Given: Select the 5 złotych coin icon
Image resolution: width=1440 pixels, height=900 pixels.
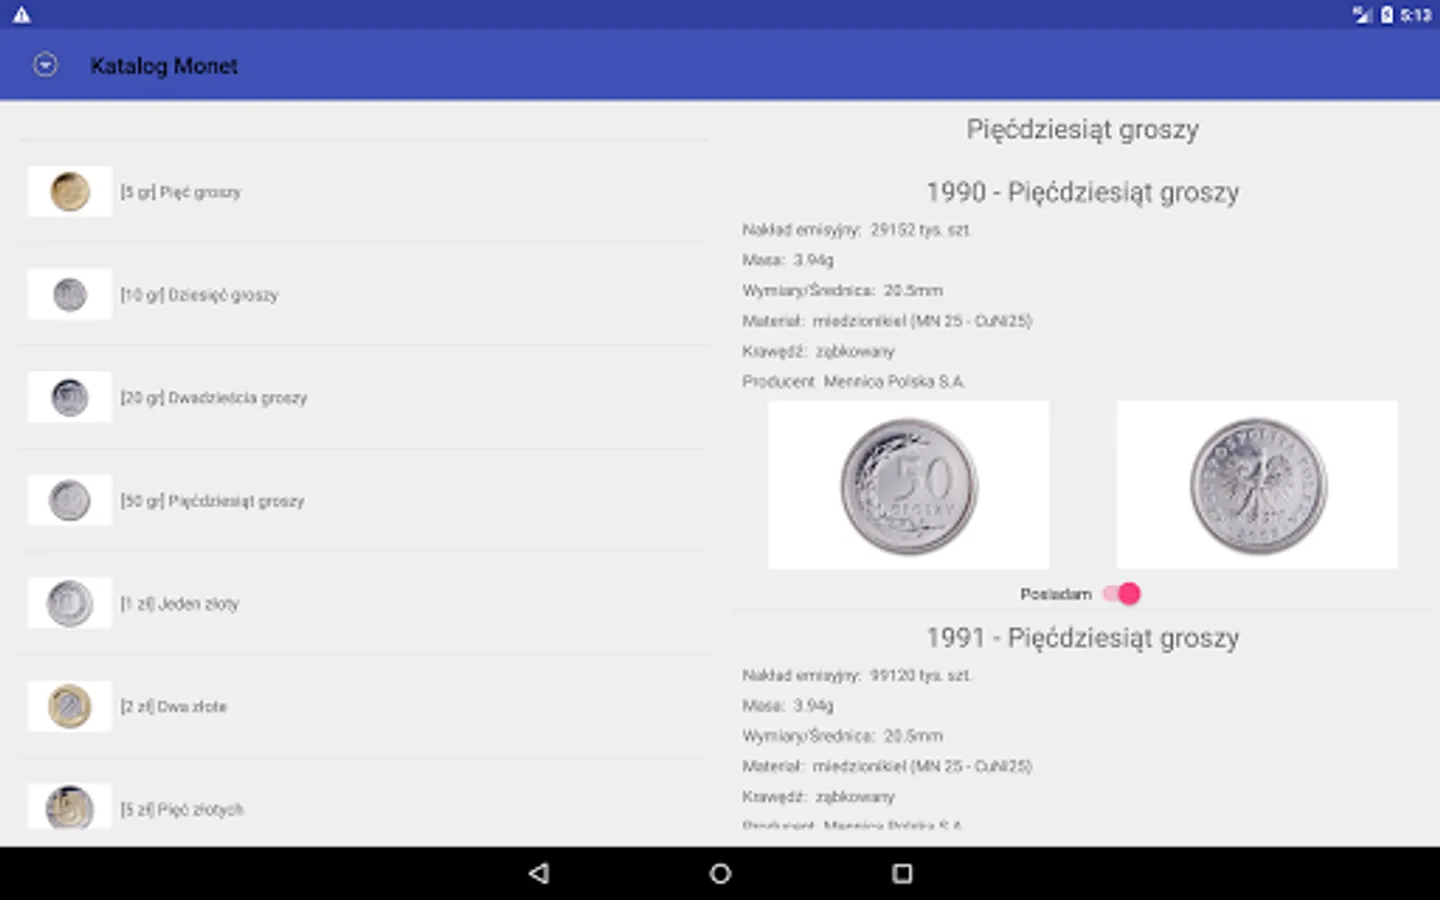Looking at the screenshot, I should 69,808.
